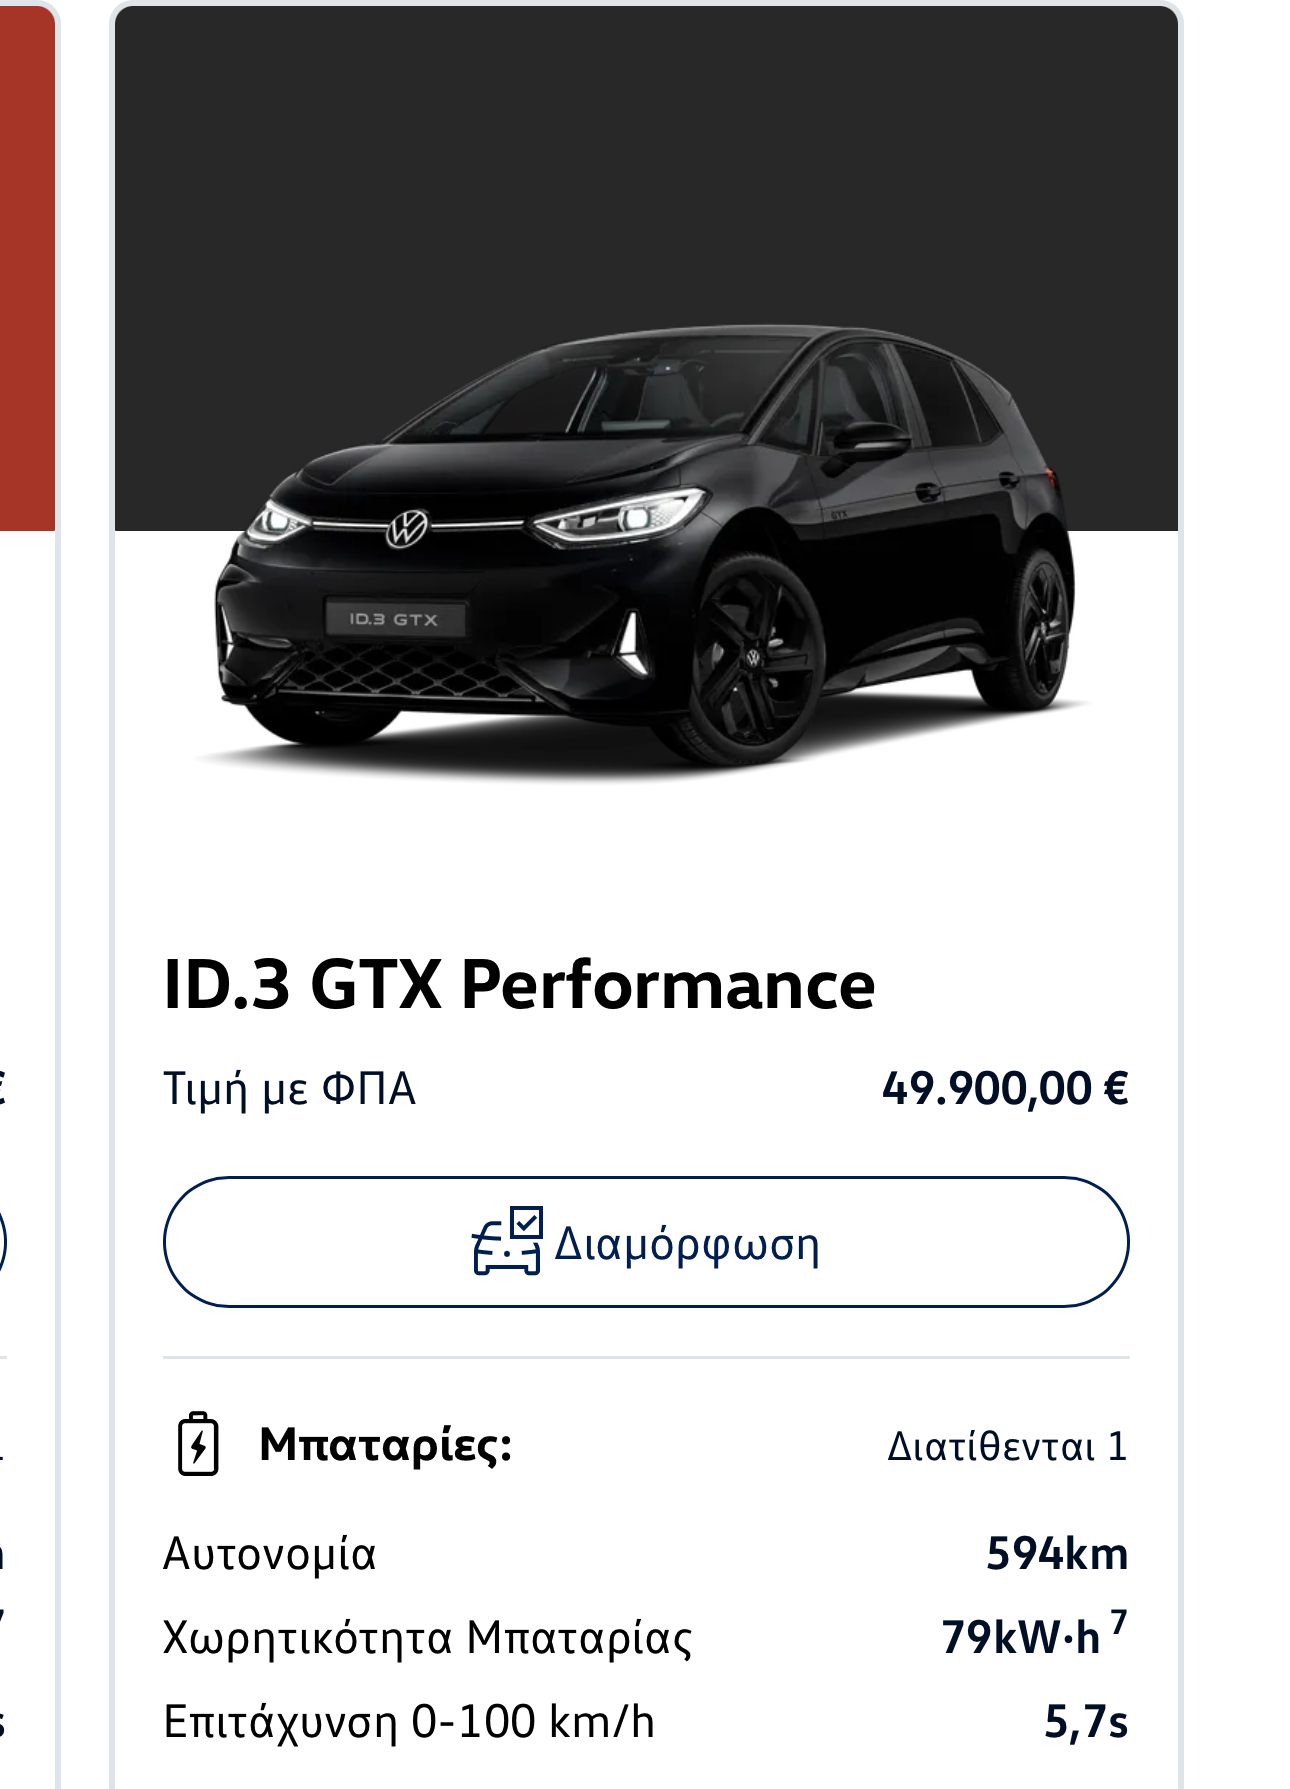Click the 5,7s acceleration value
1290x1789 pixels.
(x=1086, y=1722)
